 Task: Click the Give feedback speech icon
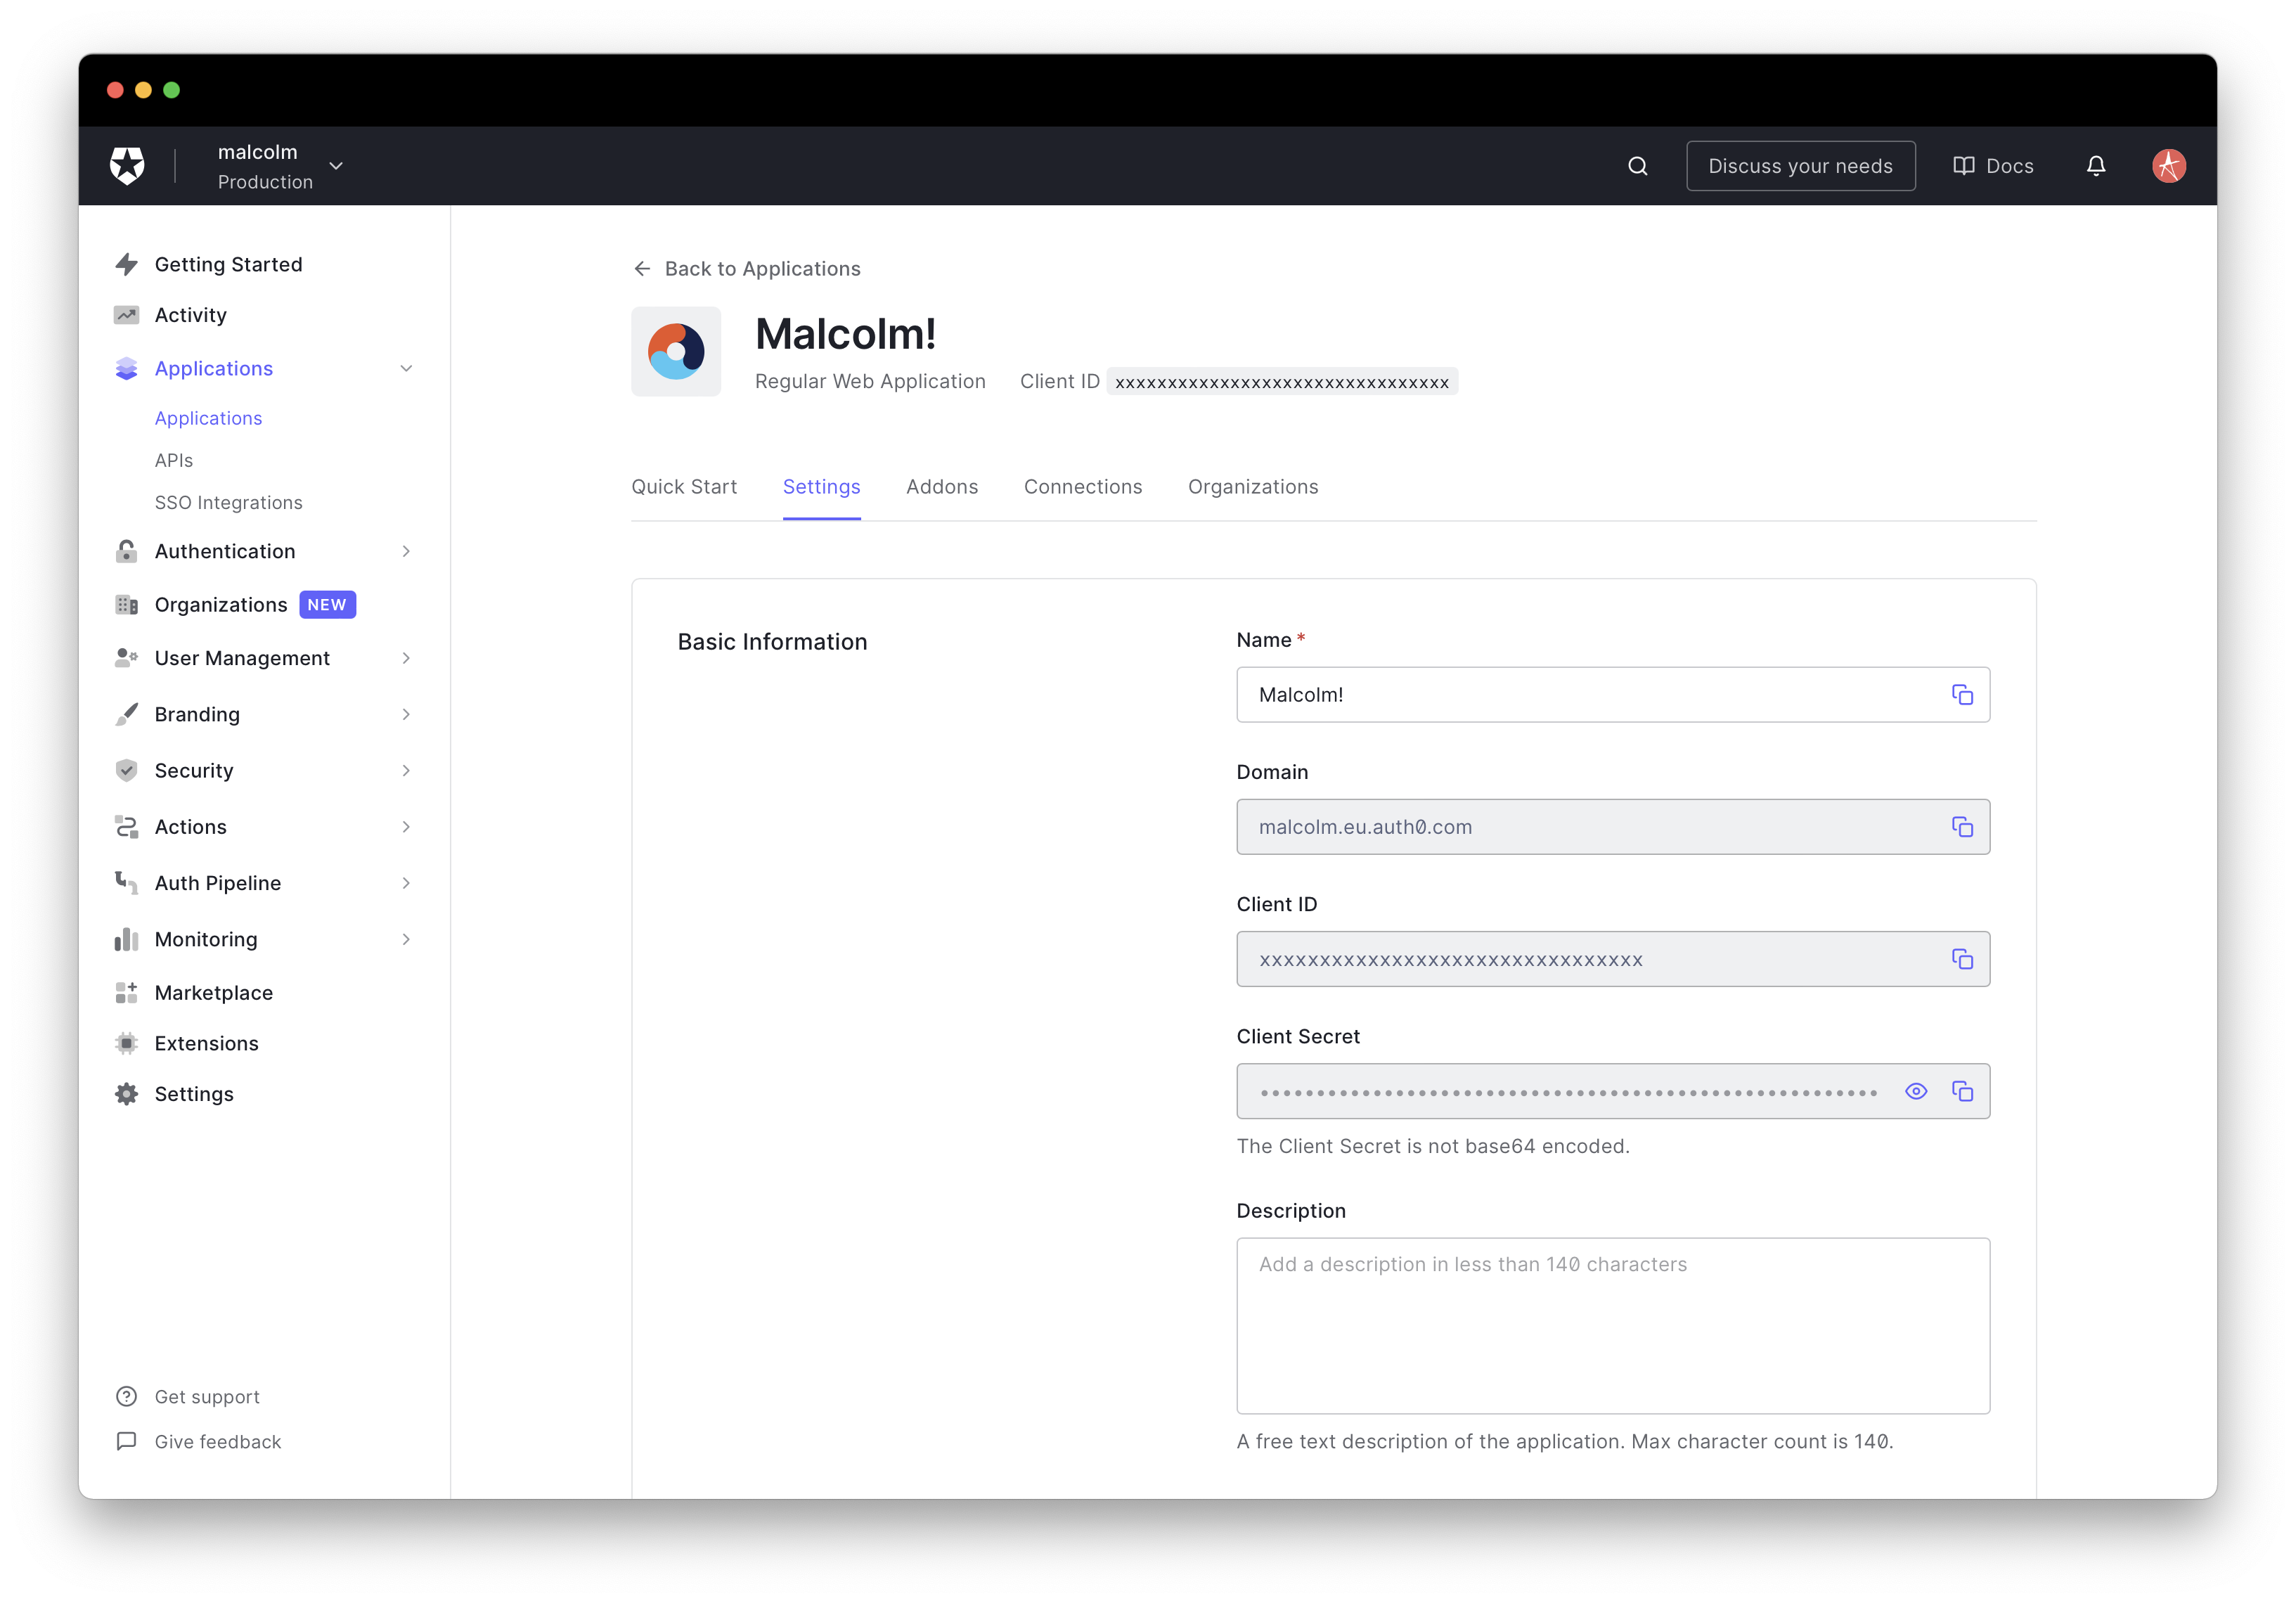pos(126,1441)
